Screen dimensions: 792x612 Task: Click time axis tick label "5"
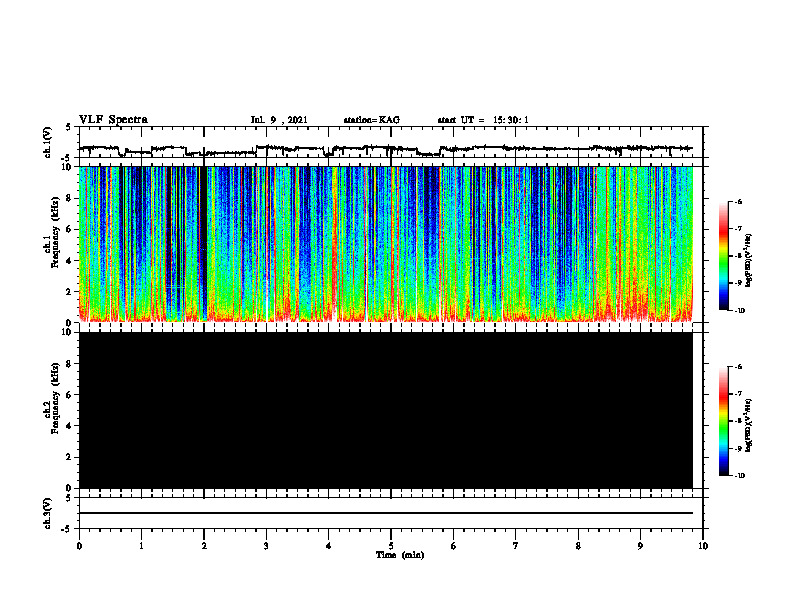391,546
